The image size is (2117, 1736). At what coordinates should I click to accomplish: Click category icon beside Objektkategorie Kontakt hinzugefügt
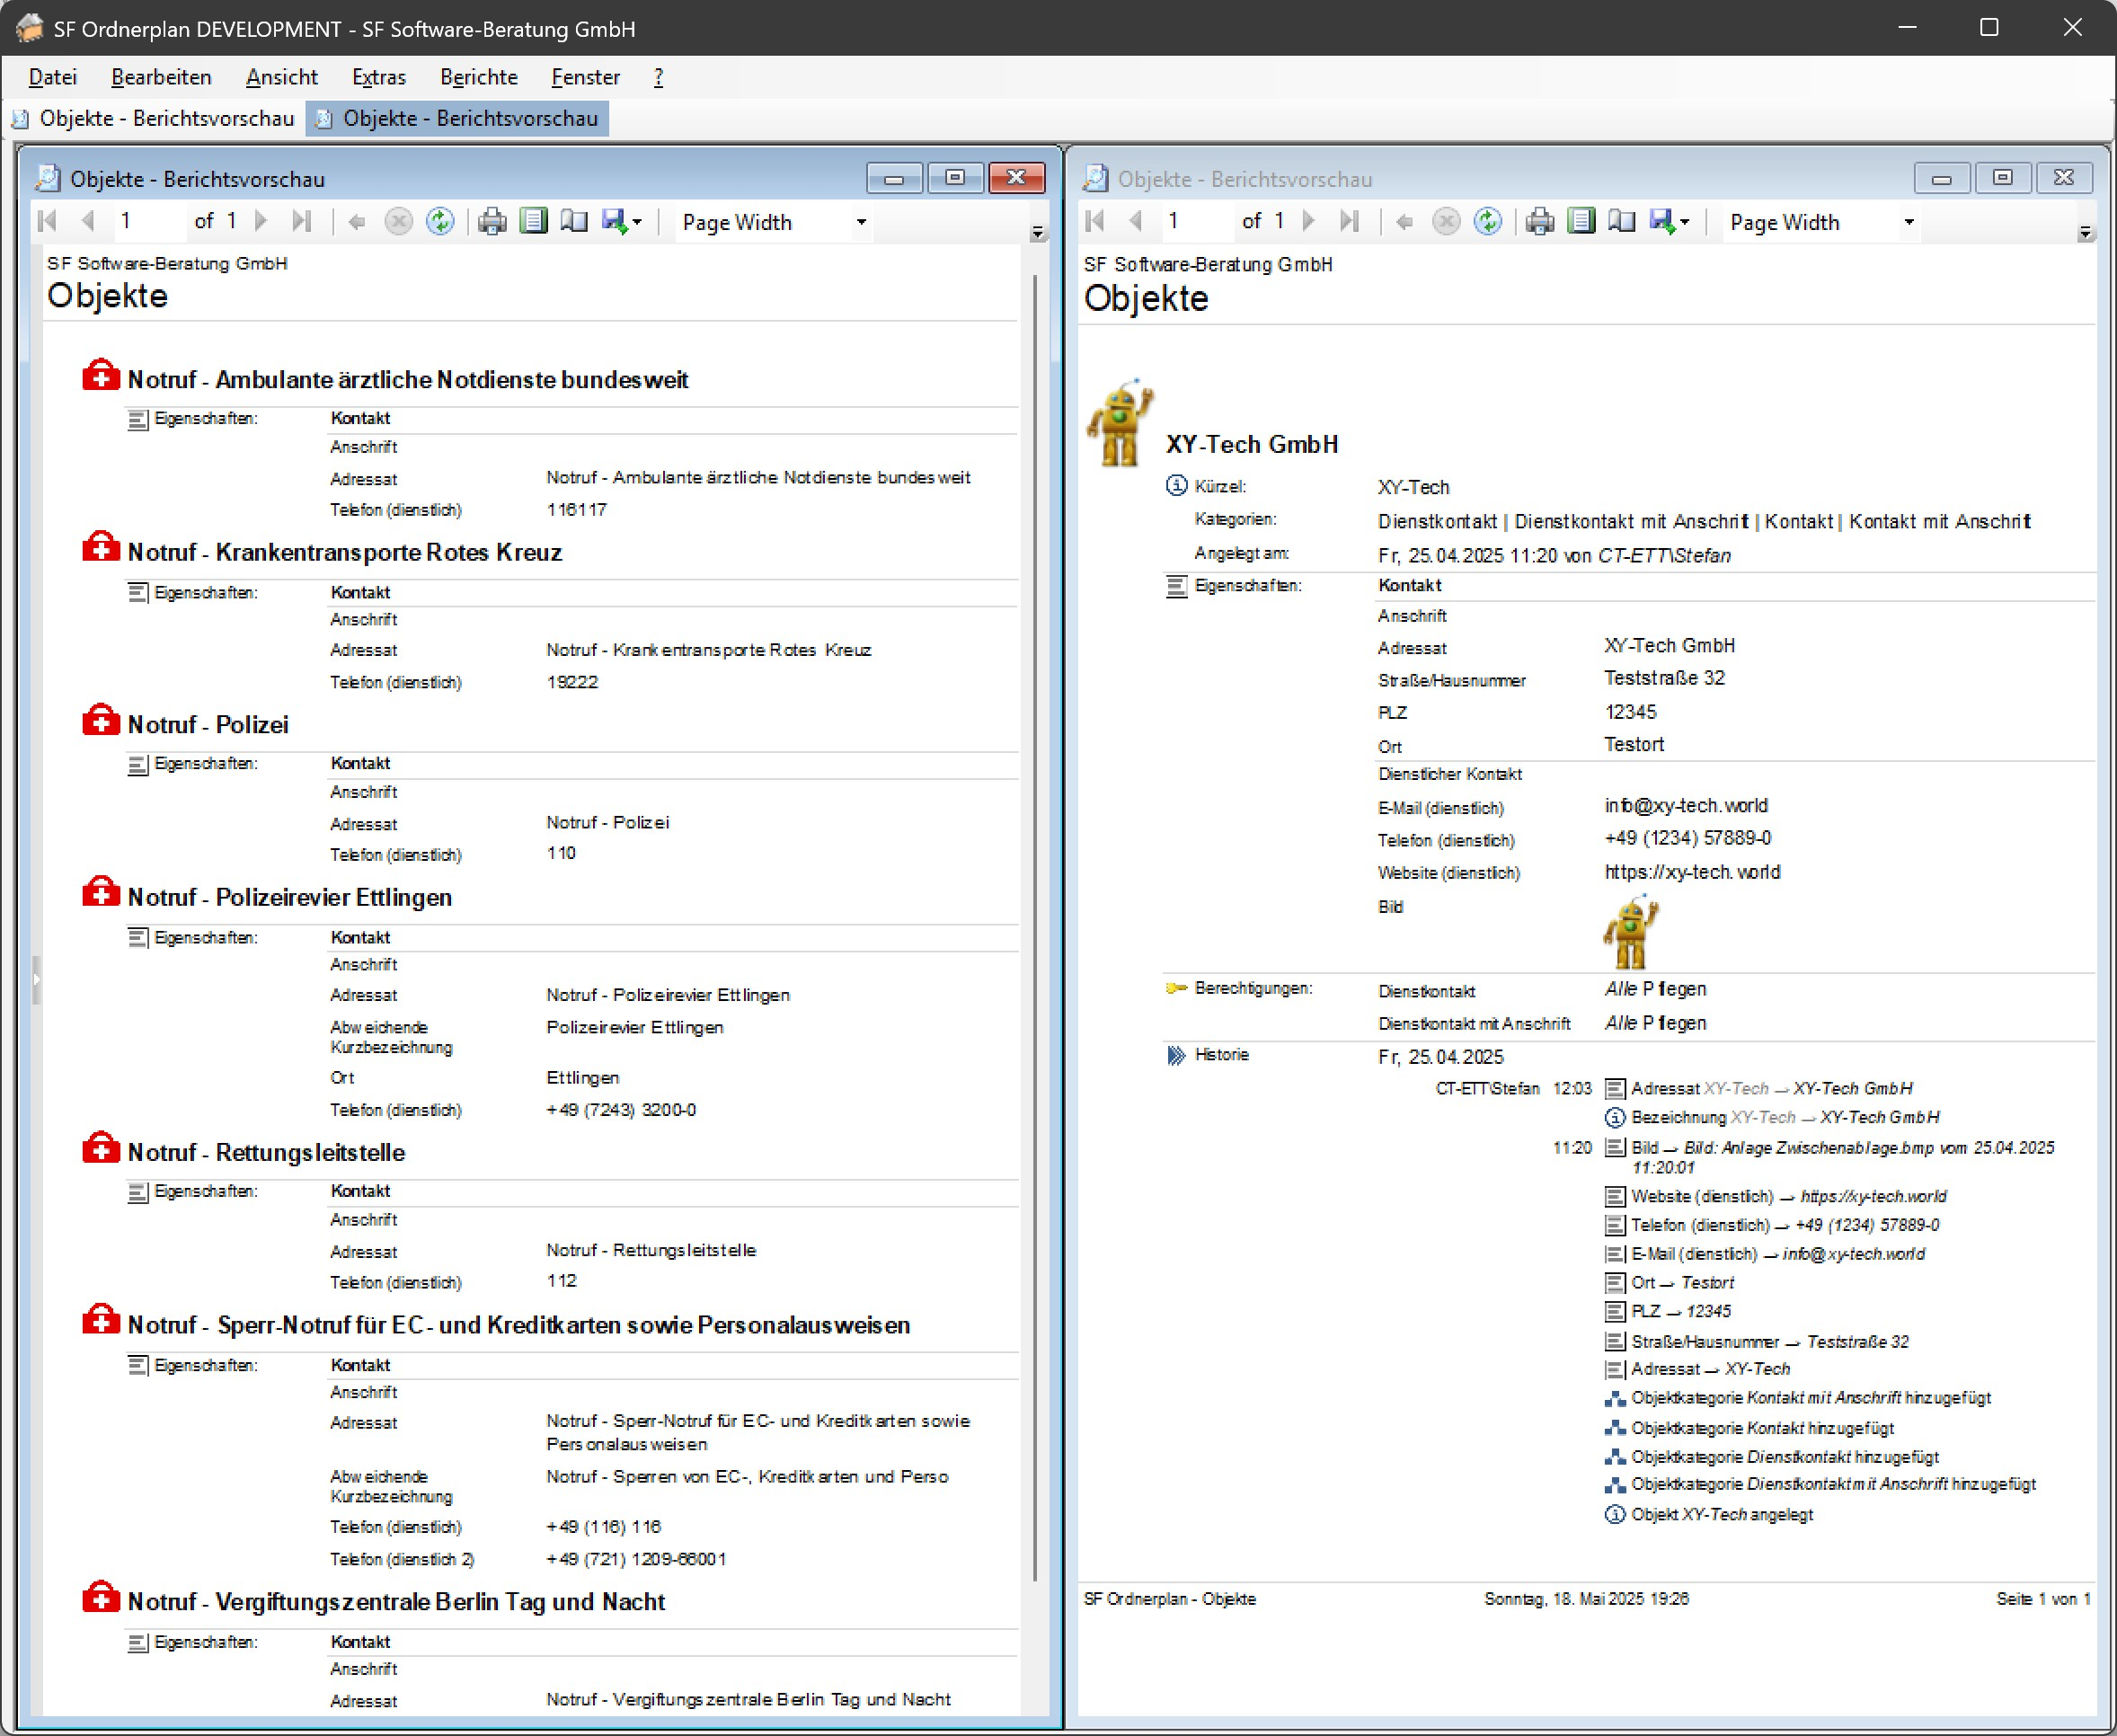[x=1614, y=1428]
